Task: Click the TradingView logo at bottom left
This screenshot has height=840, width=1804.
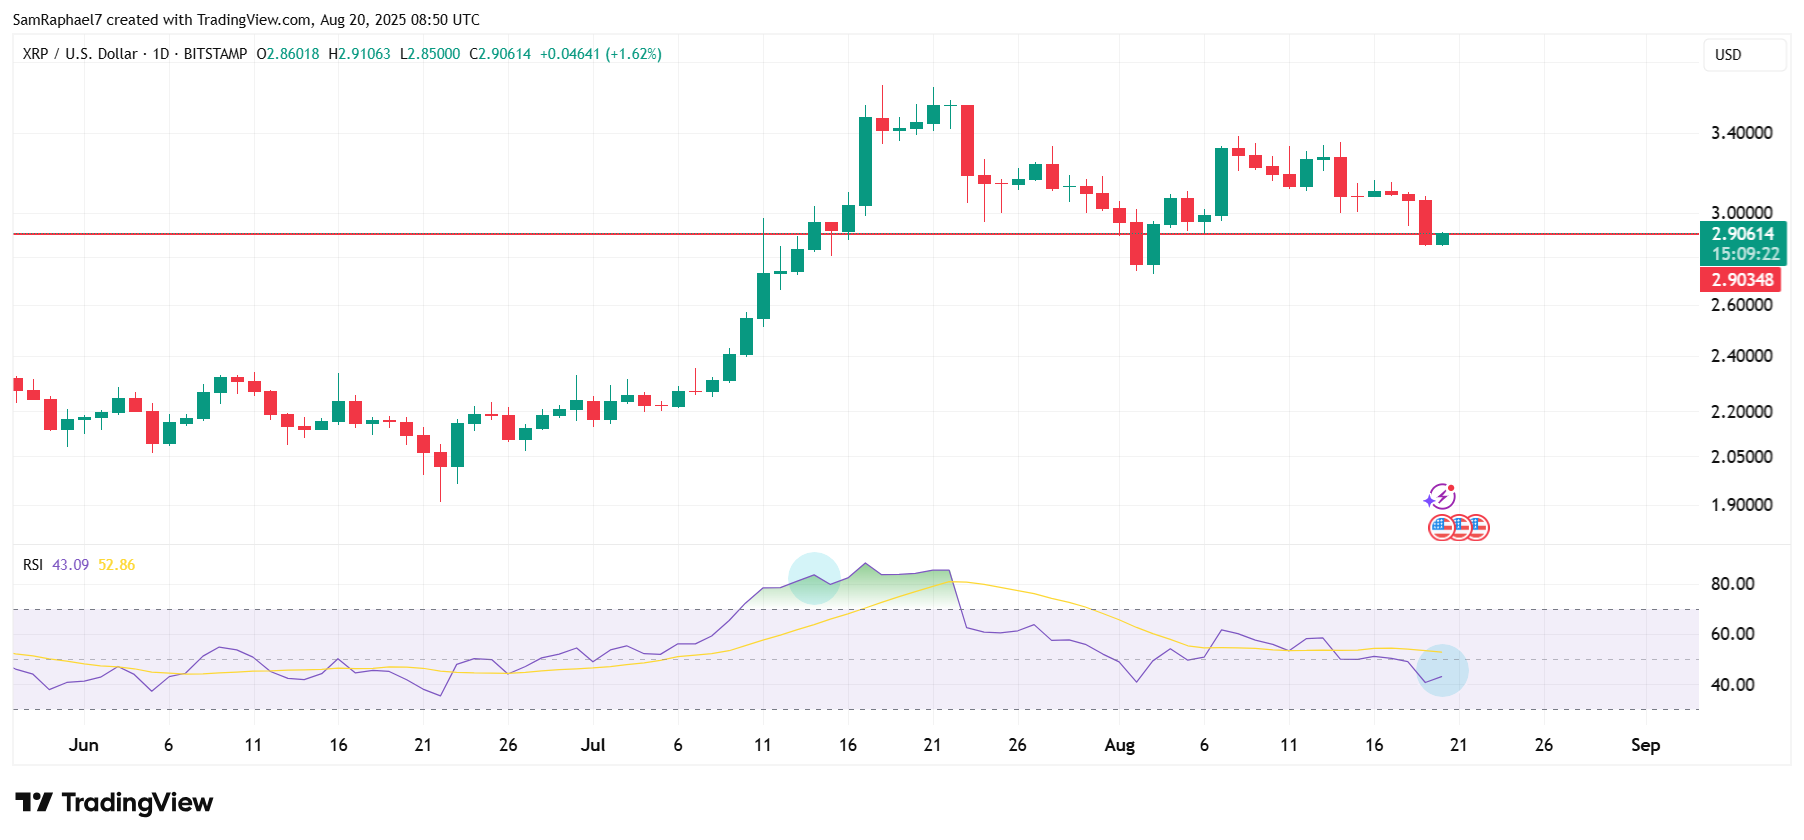Action: (114, 802)
